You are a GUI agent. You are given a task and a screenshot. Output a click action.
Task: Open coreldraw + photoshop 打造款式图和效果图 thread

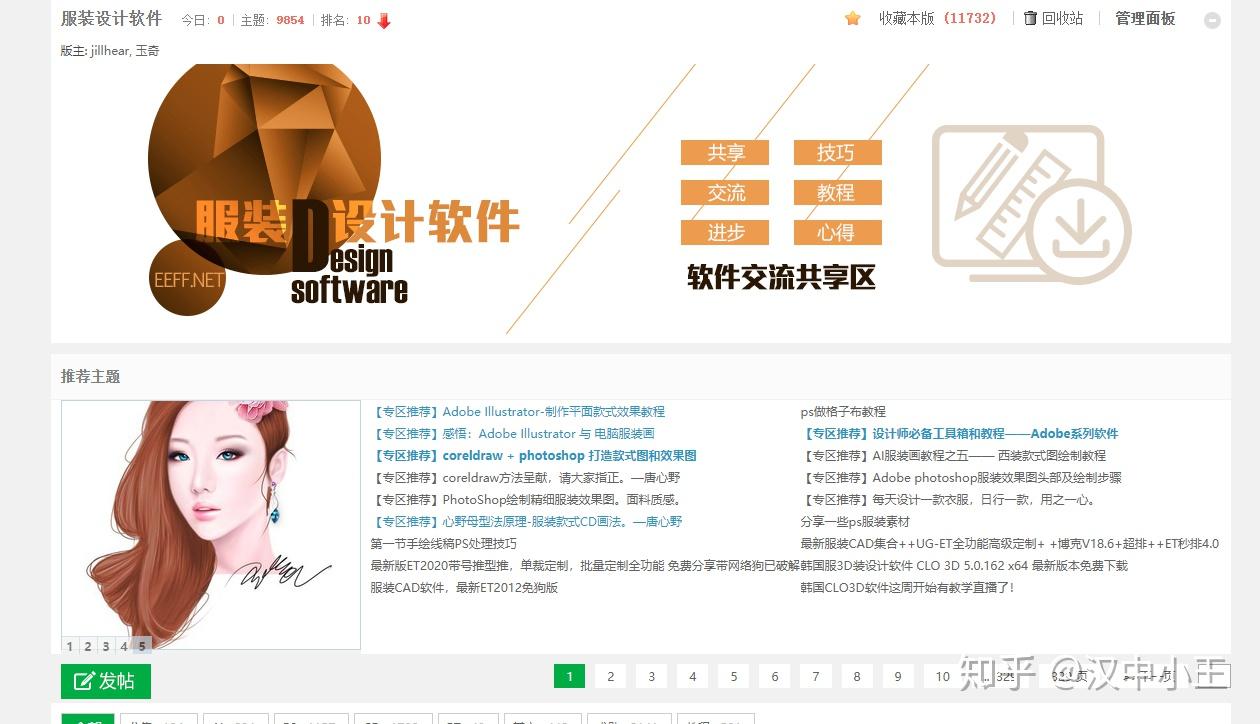coord(569,455)
